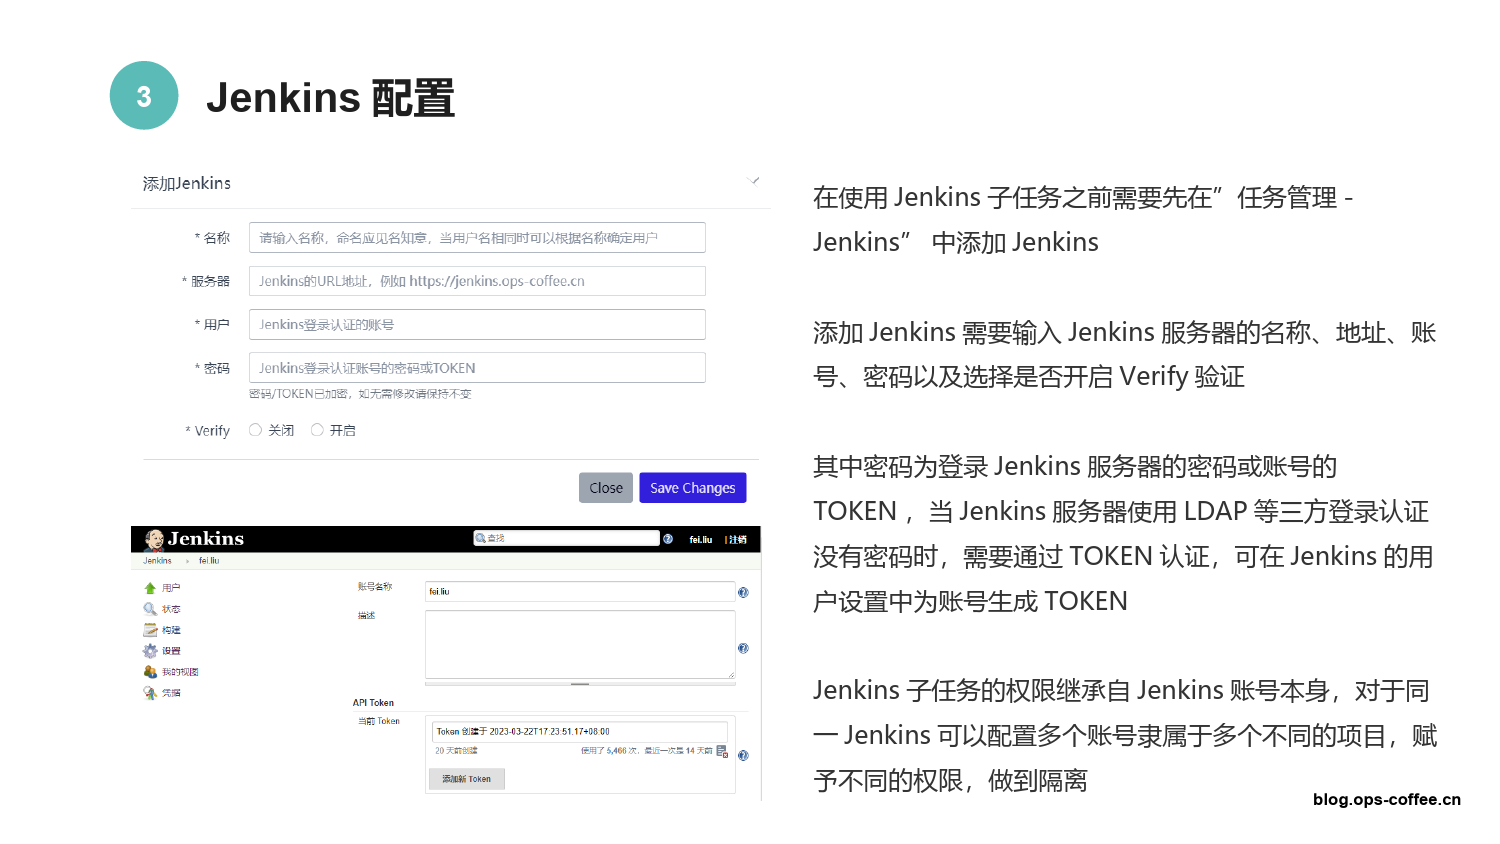Click the 添加新 Token button
This screenshot has width=1500, height=844.
[x=467, y=779]
